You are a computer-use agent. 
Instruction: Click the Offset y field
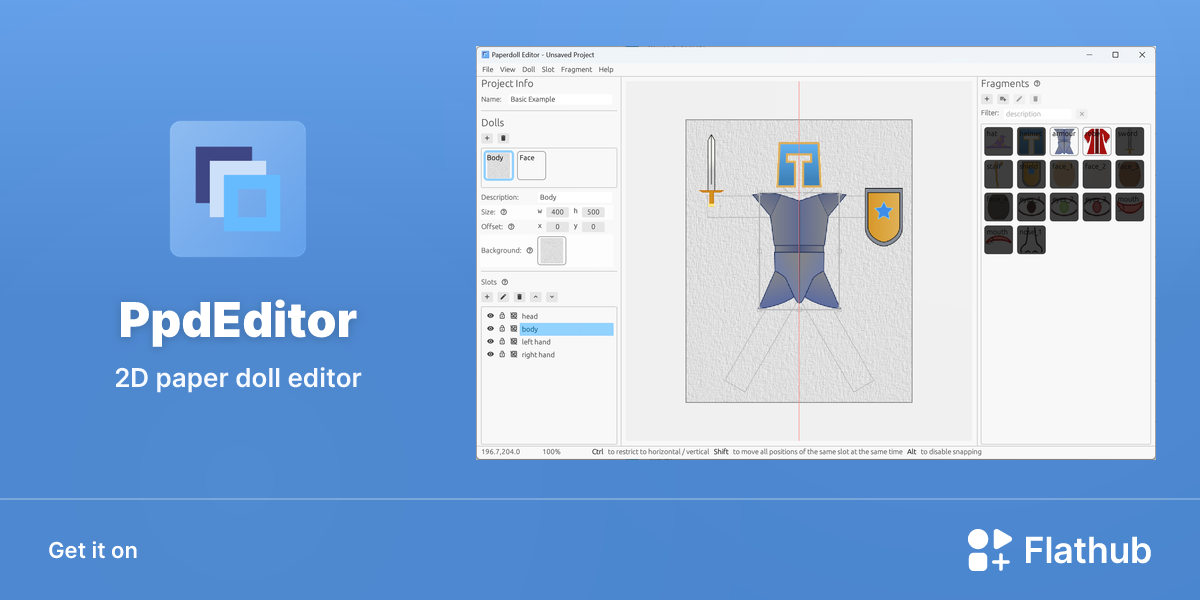click(x=593, y=227)
